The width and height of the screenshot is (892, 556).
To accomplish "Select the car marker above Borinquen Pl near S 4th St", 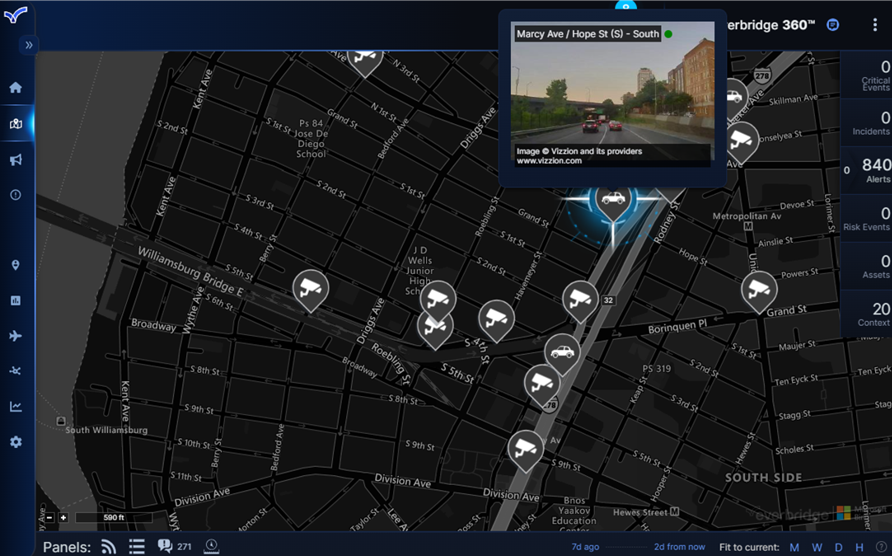I will click(562, 354).
